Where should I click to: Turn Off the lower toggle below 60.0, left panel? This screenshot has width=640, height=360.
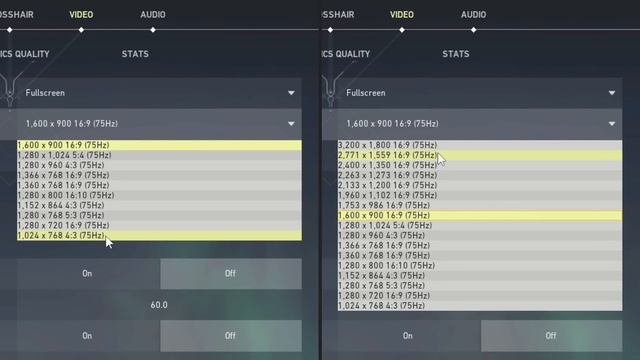[x=231, y=336]
